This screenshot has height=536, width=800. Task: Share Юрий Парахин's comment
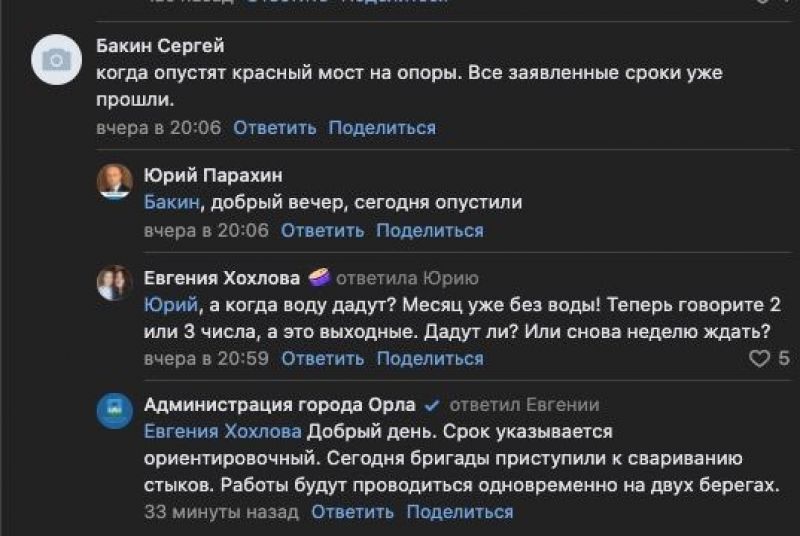coord(430,231)
